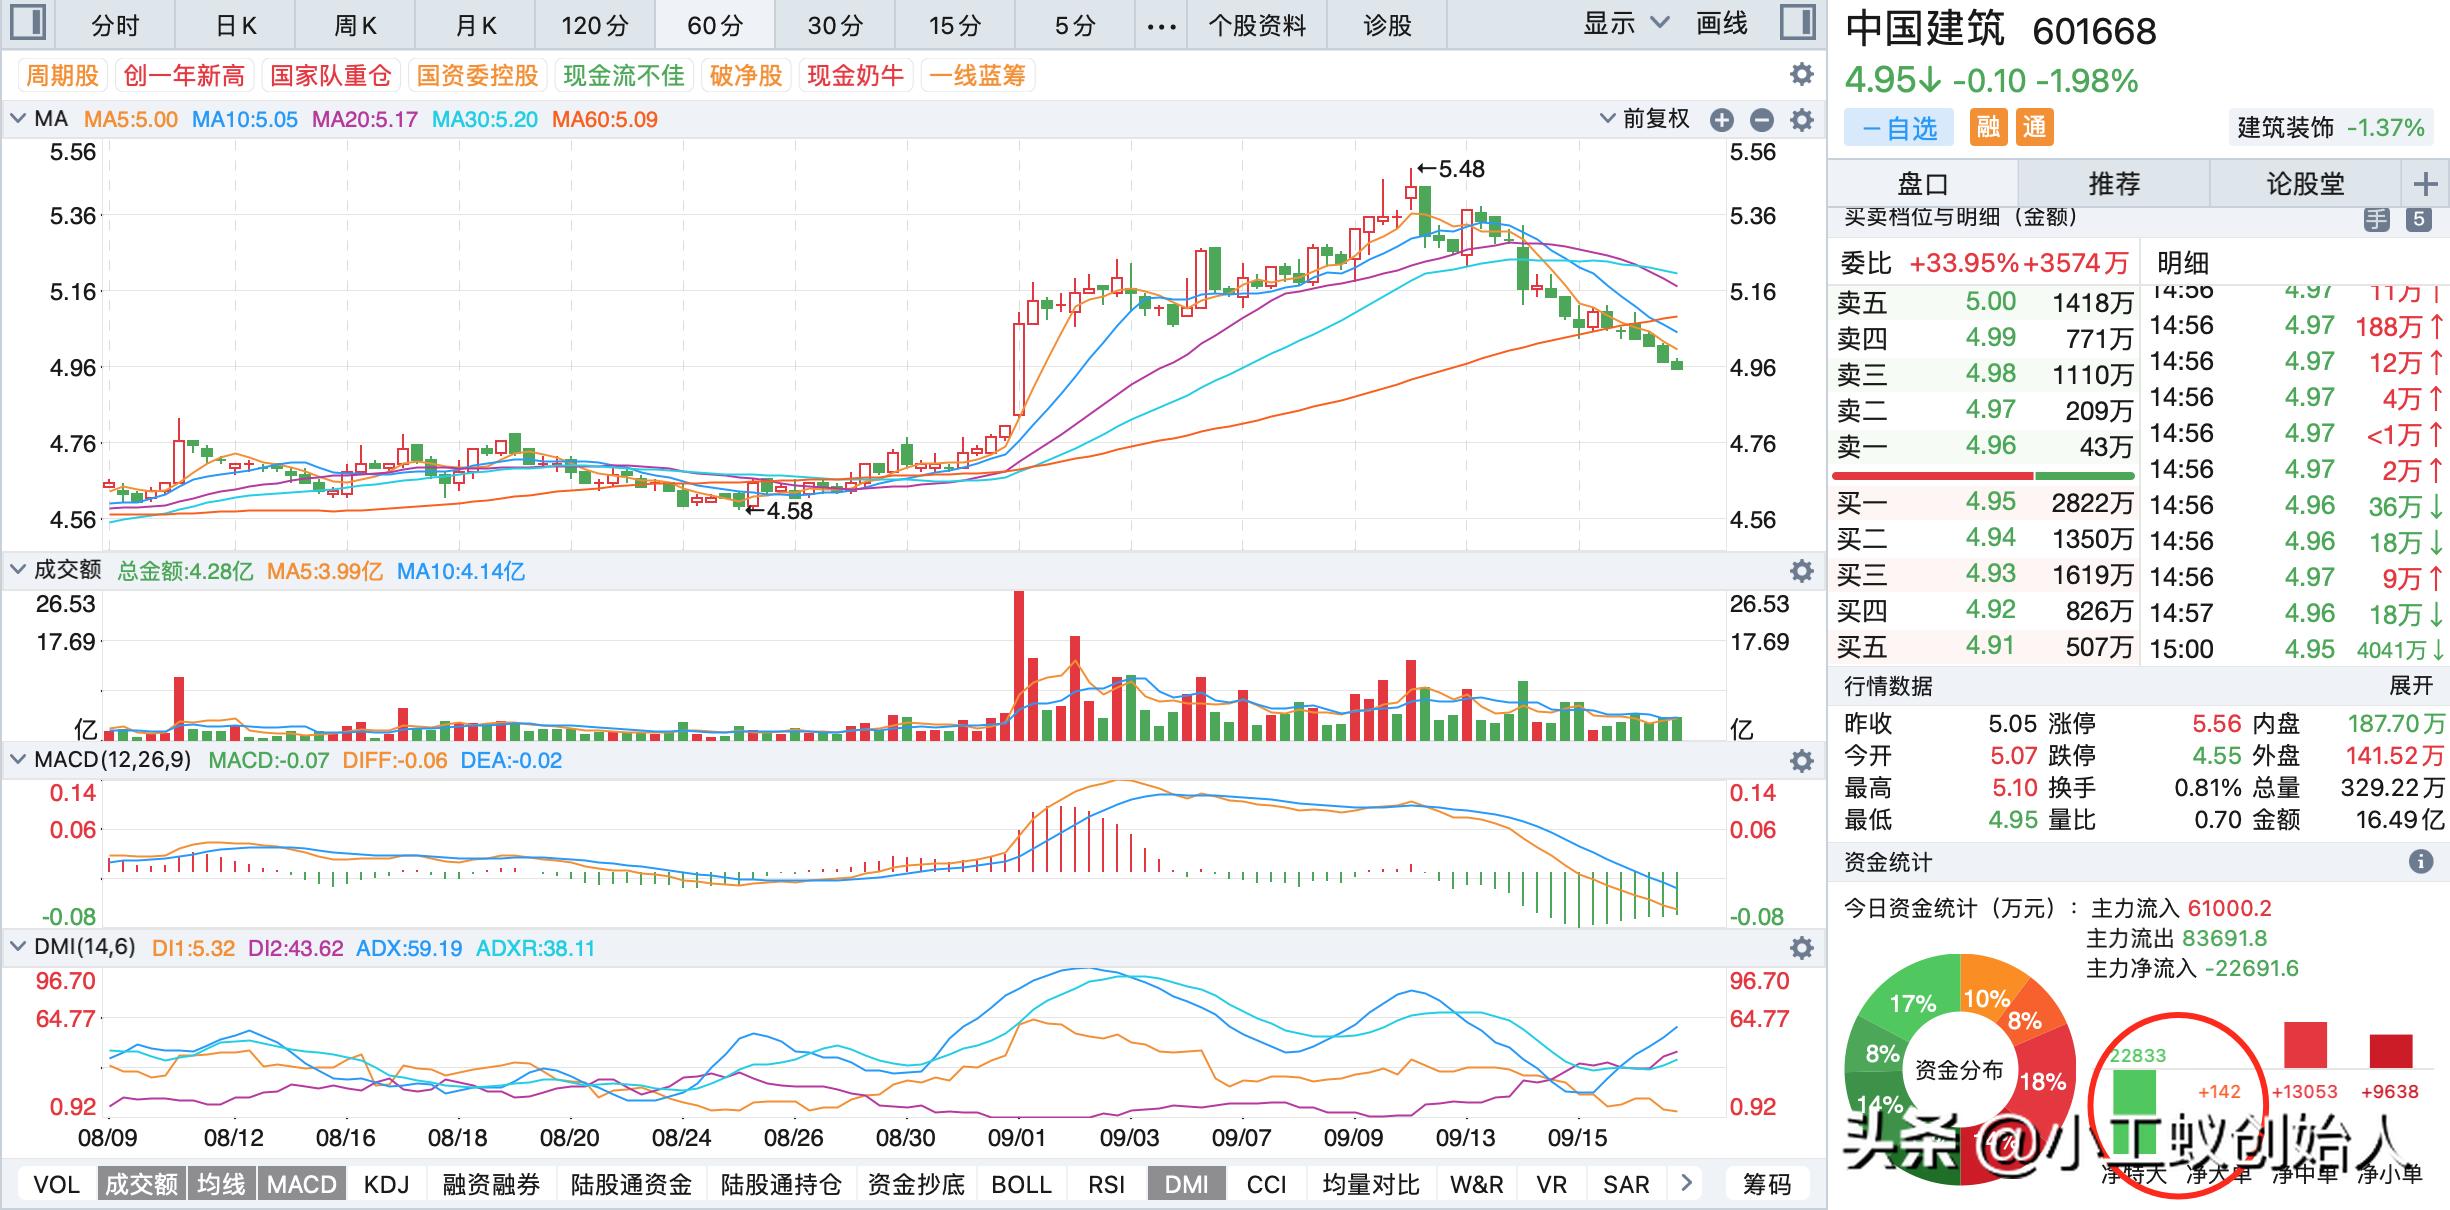Viewport: 2450px width, 1210px height.
Task: Toggle the 自选 watchlist button
Action: pyautogui.click(x=1899, y=128)
